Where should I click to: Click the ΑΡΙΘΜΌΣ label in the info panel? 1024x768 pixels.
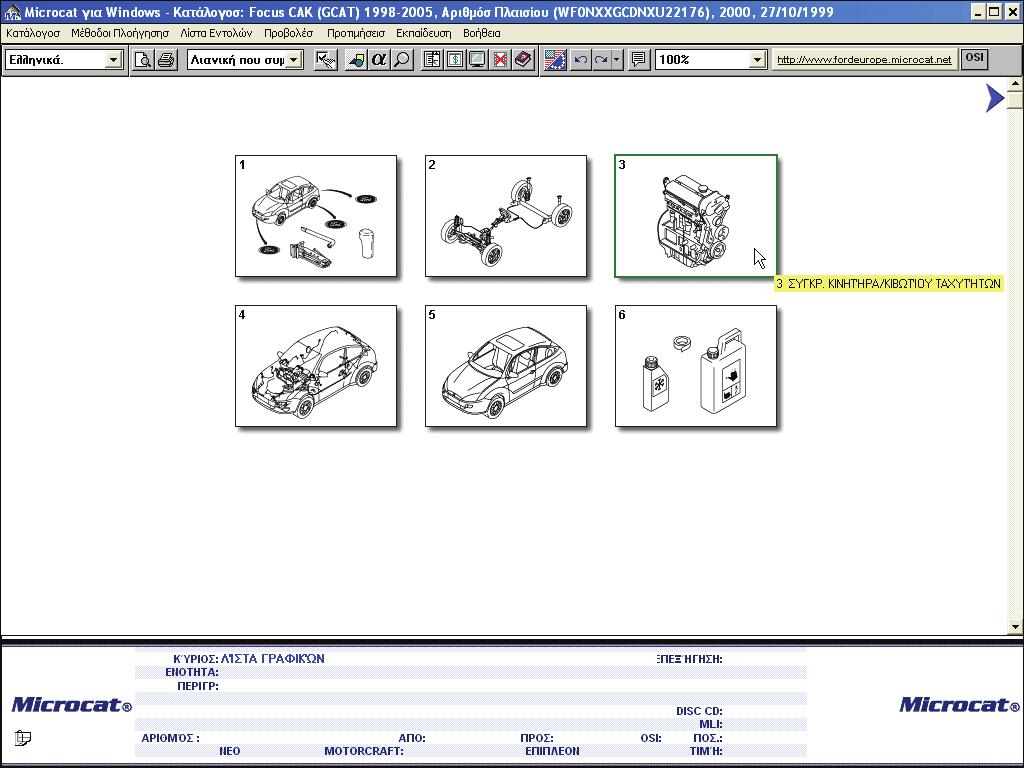pyautogui.click(x=170, y=738)
